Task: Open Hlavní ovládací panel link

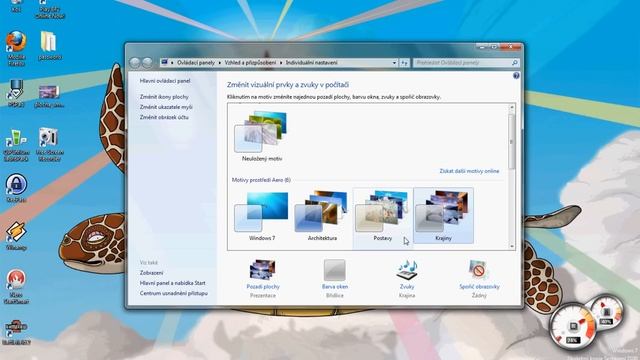Action: coord(165,81)
